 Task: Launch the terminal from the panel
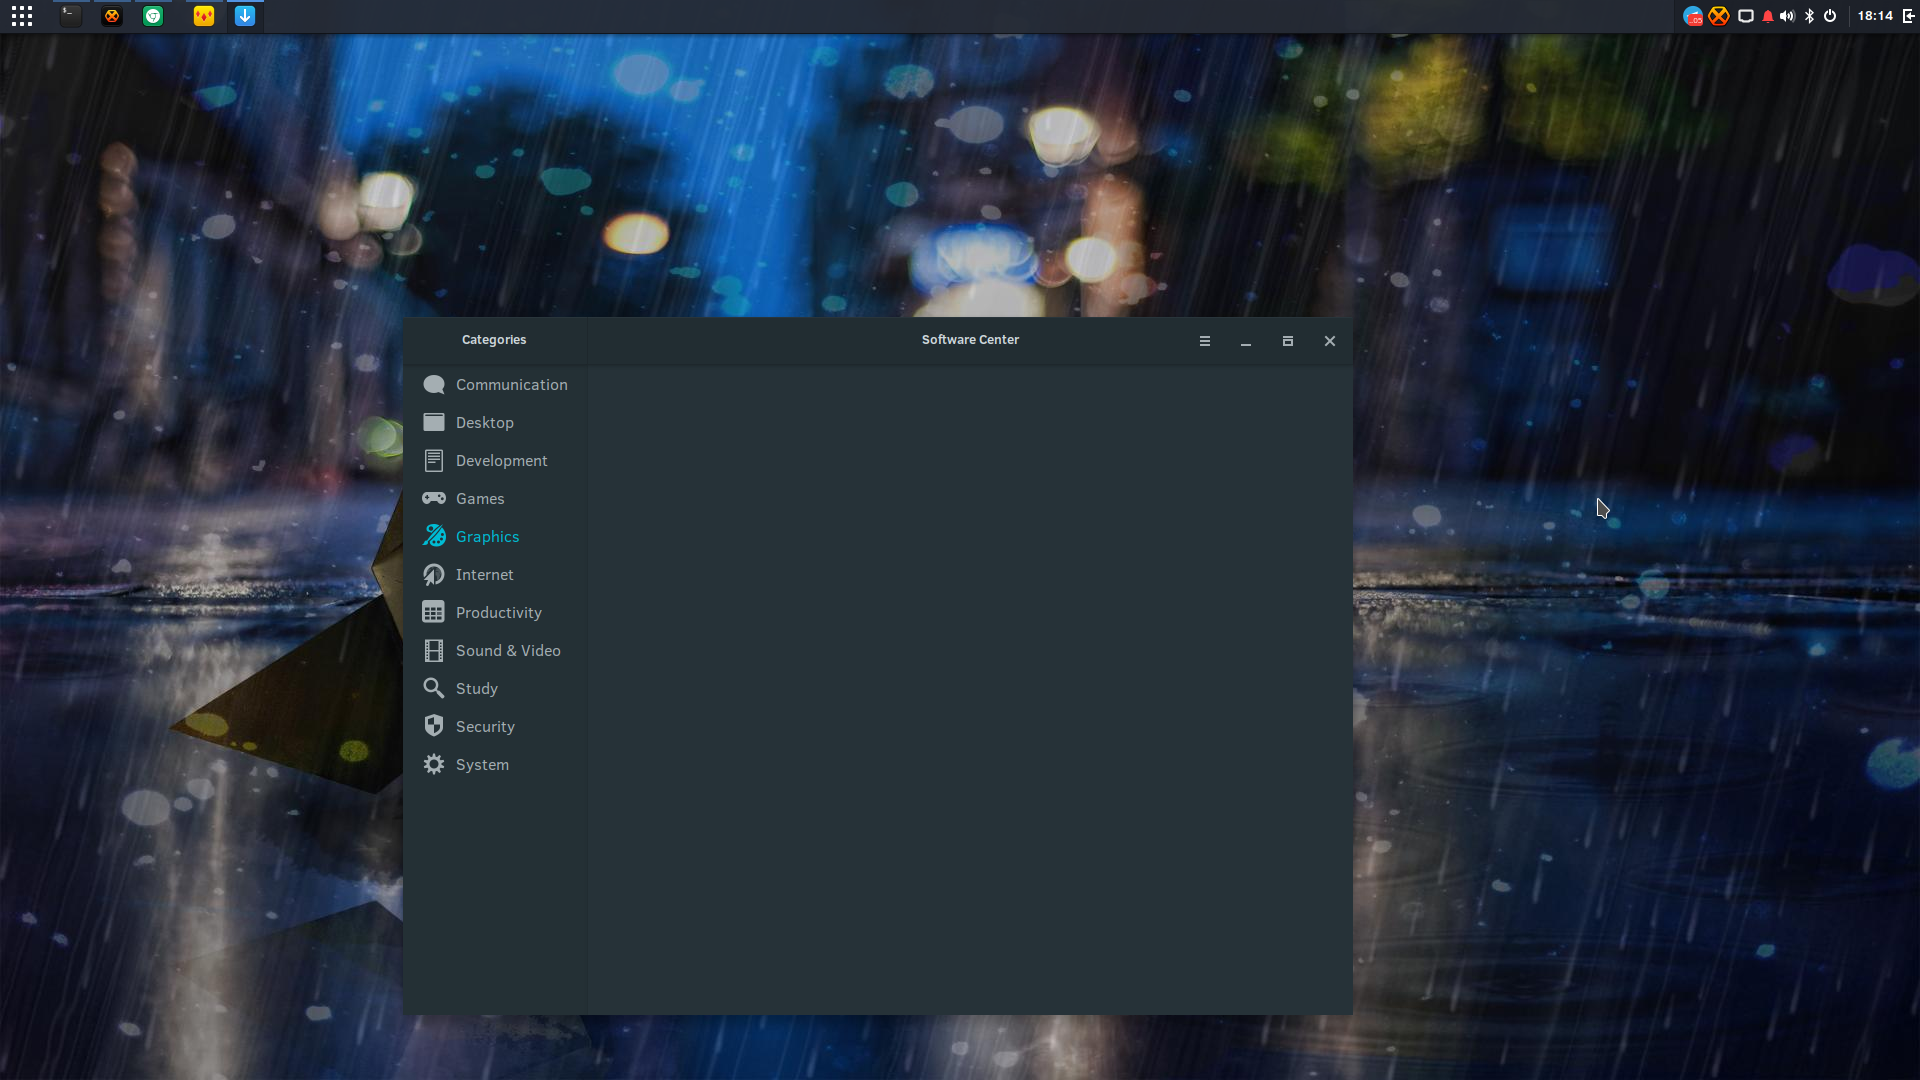[70, 16]
